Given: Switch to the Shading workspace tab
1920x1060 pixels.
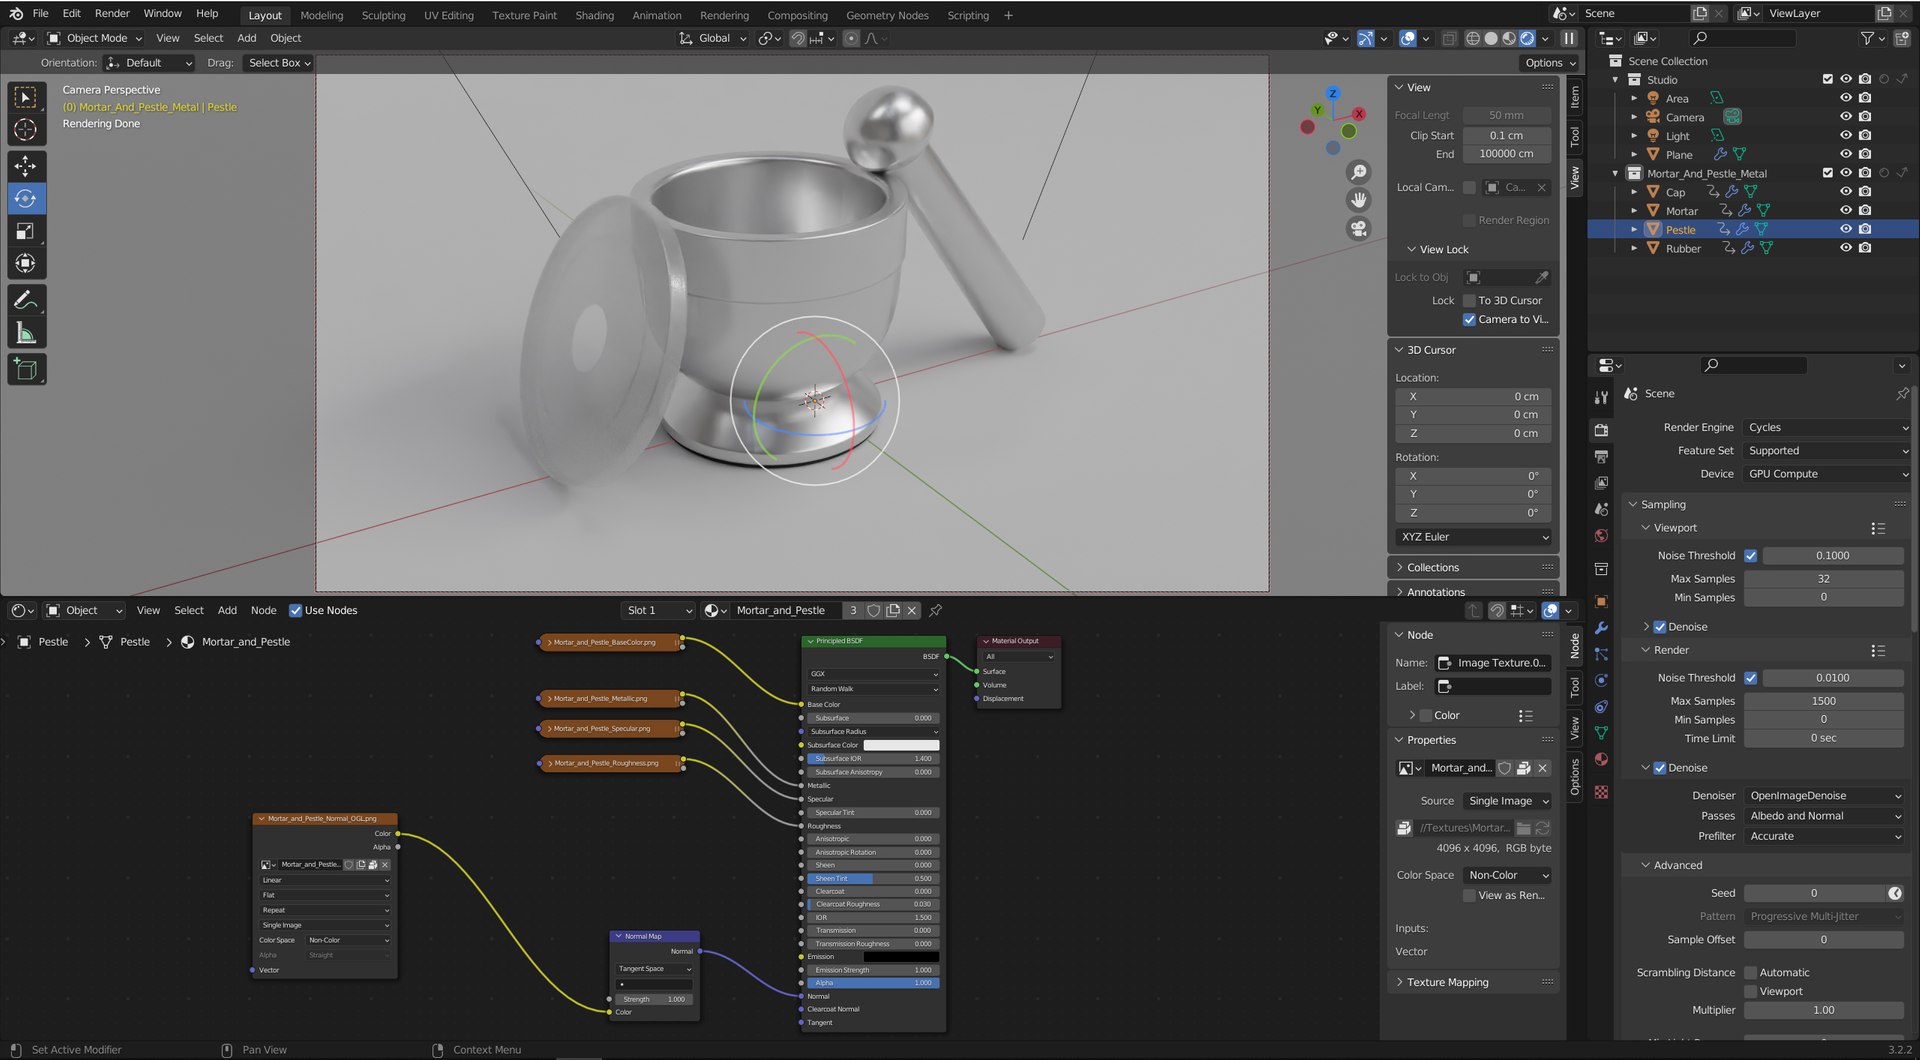Looking at the screenshot, I should [x=594, y=15].
